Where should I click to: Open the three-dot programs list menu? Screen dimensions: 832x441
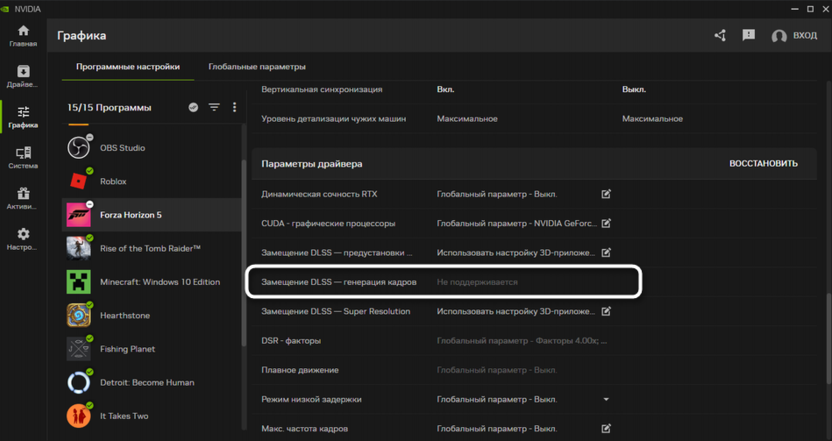tap(235, 107)
